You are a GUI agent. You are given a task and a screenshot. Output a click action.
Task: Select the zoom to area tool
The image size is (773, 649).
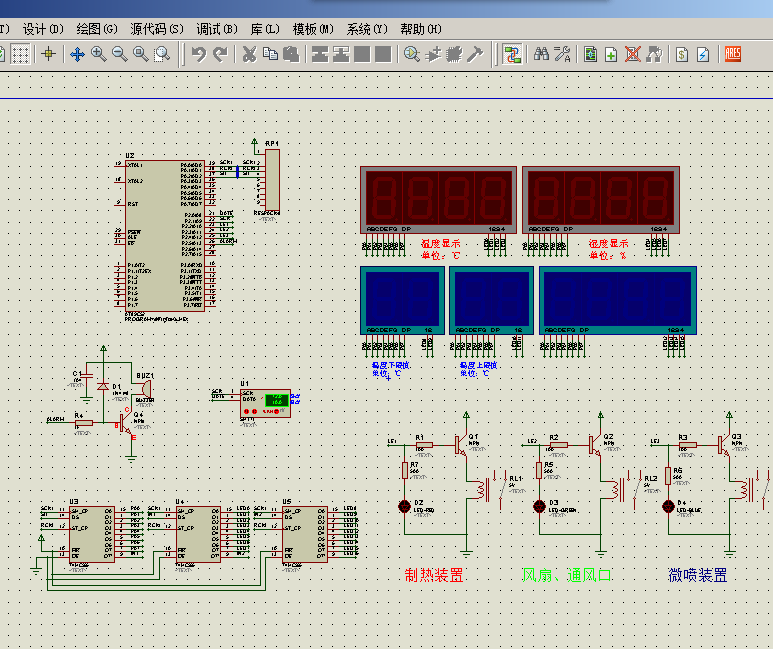pyautogui.click(x=162, y=54)
